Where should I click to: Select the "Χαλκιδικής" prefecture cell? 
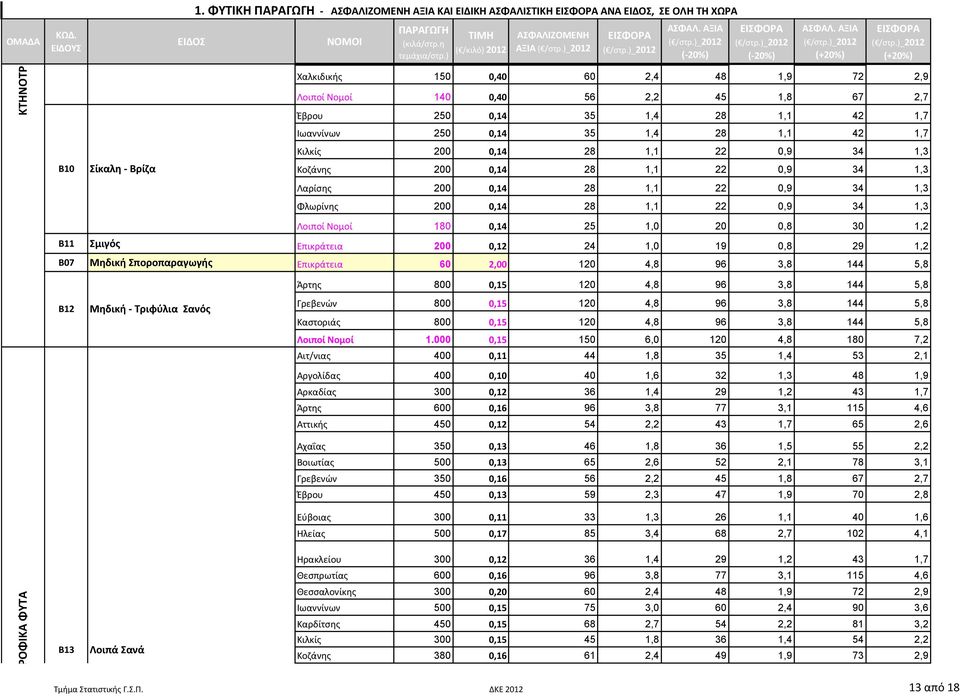tap(344, 77)
